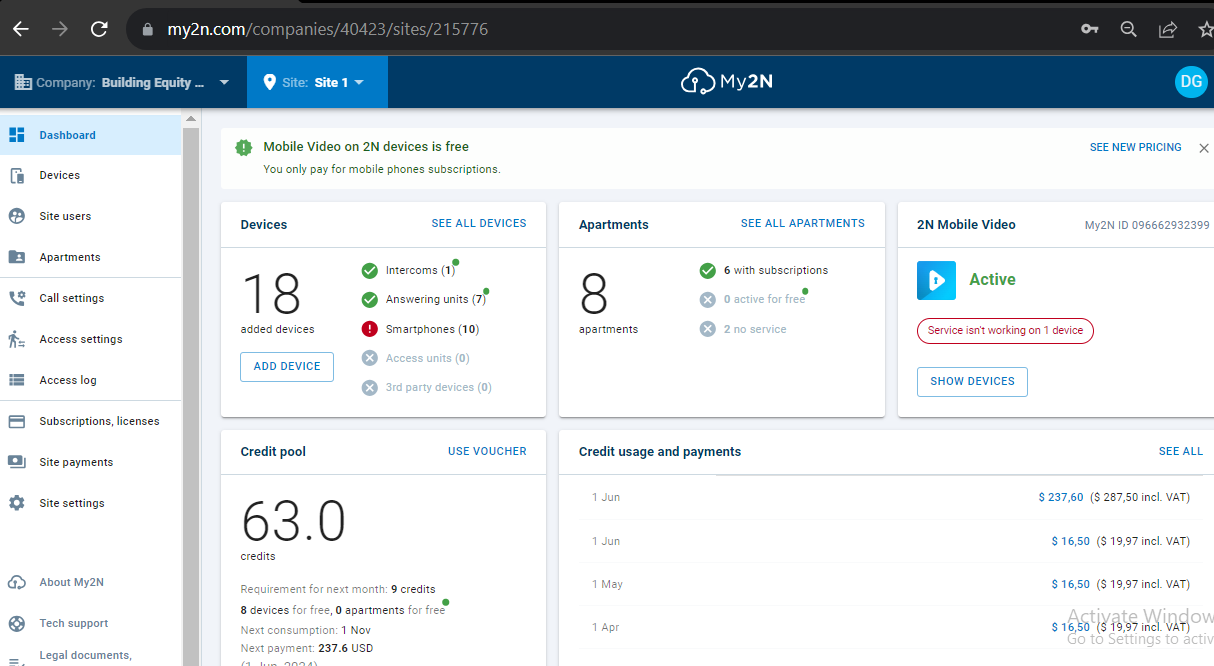Click the red Smartphones alert icon

pos(369,329)
